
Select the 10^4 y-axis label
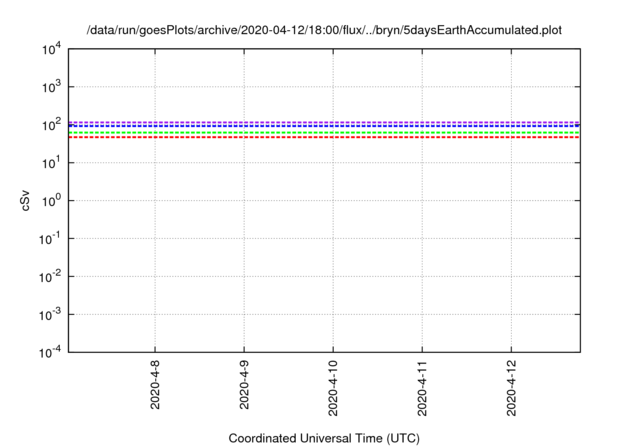(51, 50)
